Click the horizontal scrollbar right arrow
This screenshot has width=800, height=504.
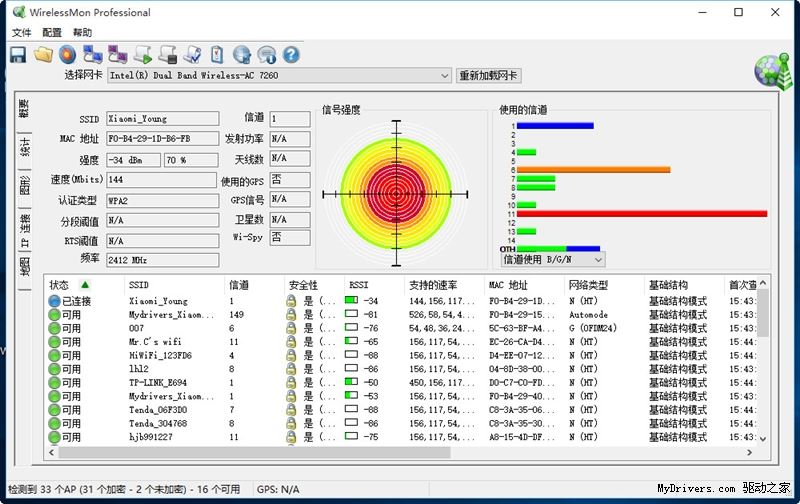click(749, 452)
